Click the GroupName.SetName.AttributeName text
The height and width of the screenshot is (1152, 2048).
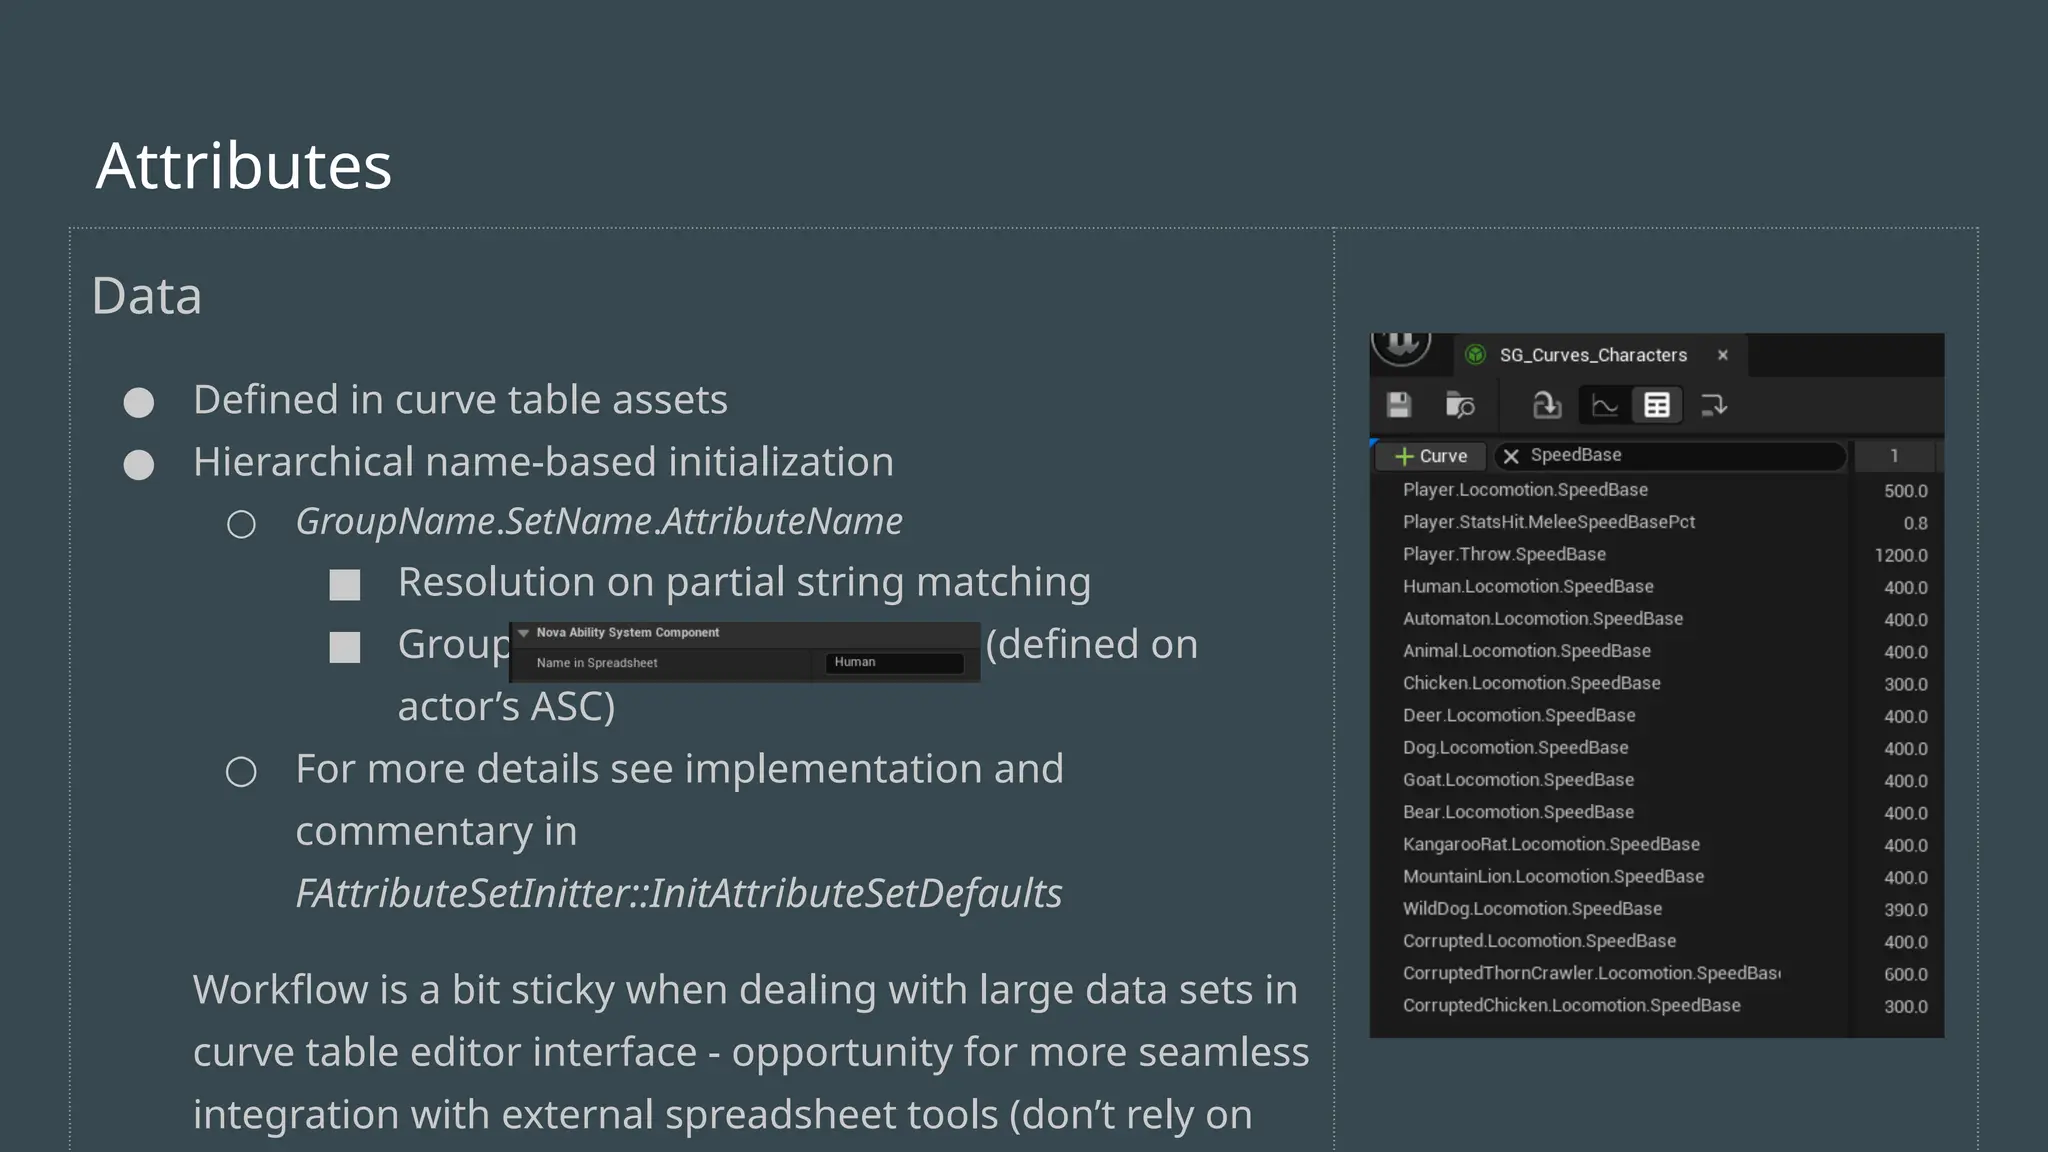click(x=599, y=522)
